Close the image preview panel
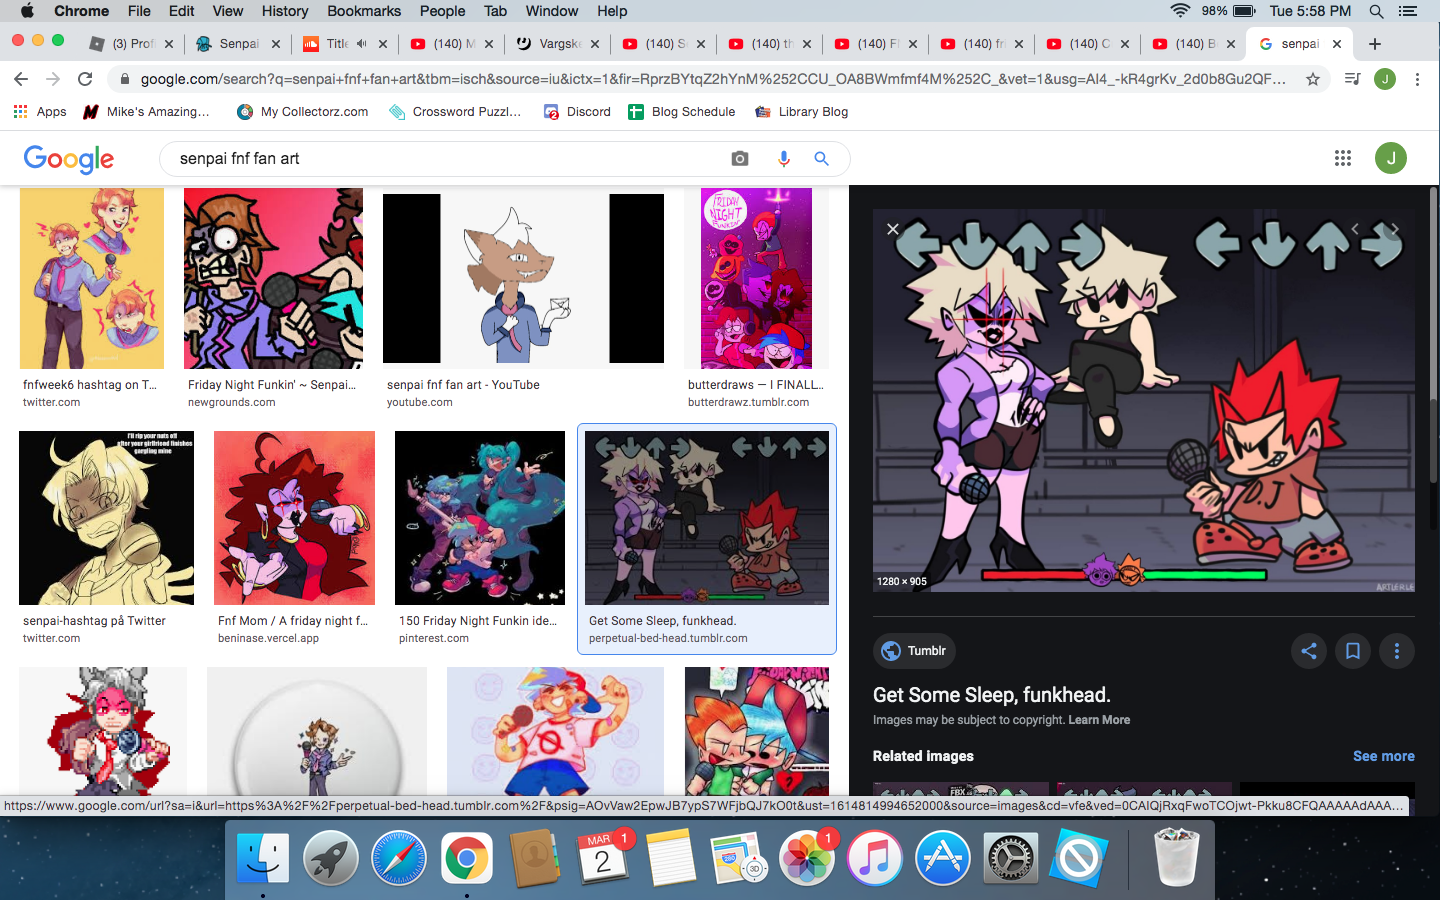Image resolution: width=1440 pixels, height=900 pixels. point(893,229)
